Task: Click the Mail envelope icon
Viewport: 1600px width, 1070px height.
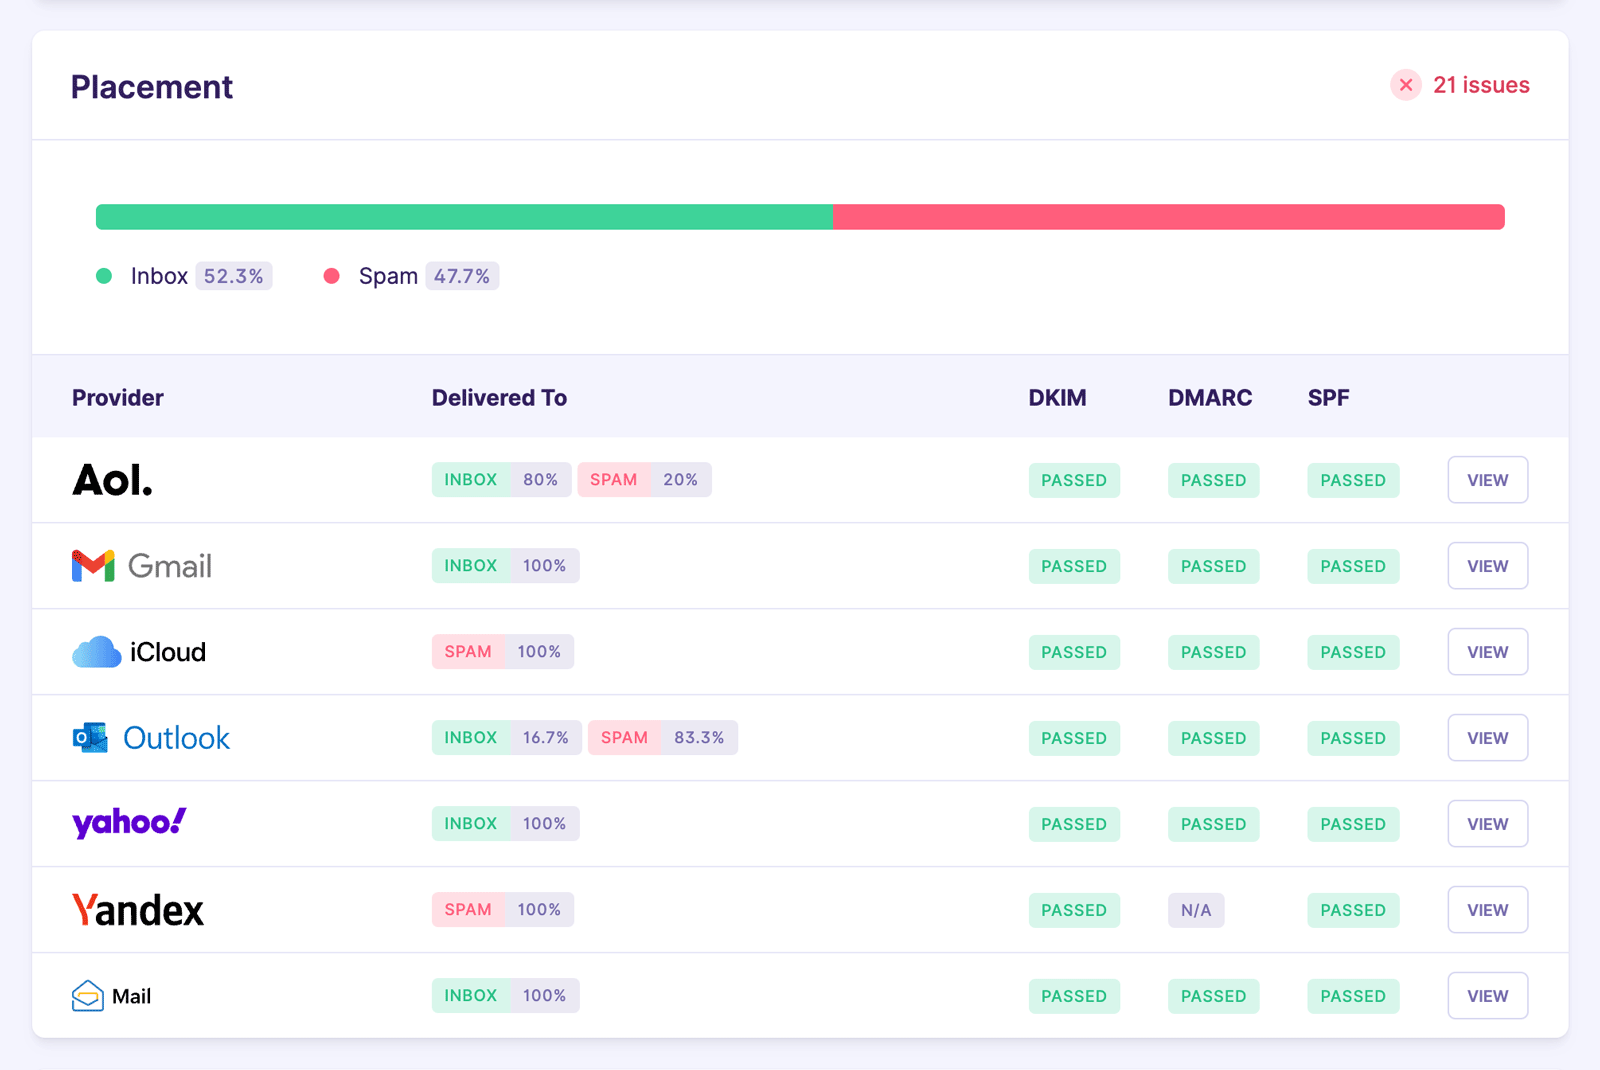Action: [x=88, y=996]
